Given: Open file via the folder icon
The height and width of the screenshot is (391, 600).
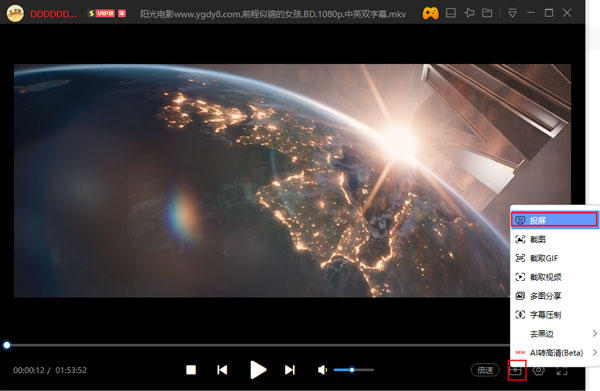Looking at the screenshot, I should click(487, 13).
